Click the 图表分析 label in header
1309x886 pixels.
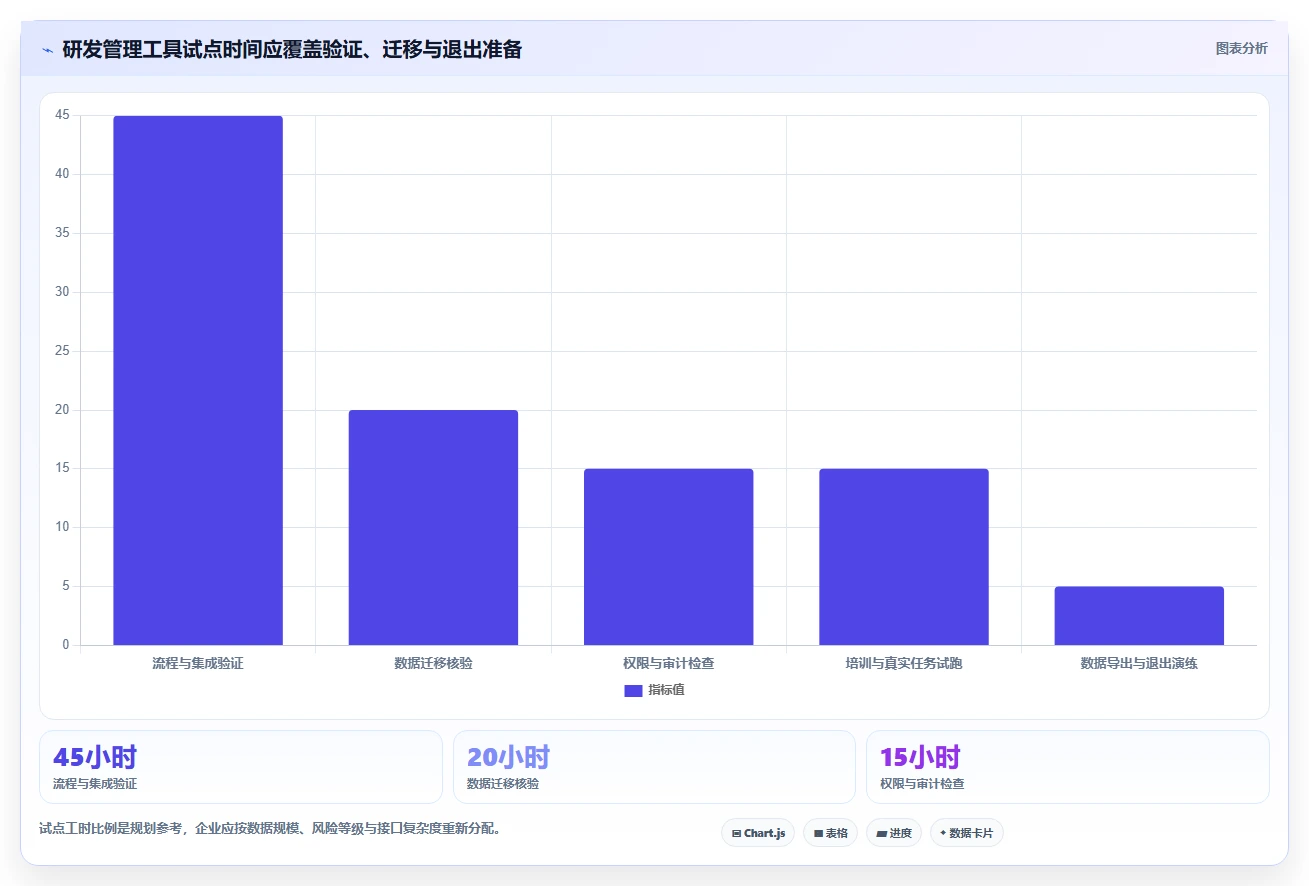tap(1241, 48)
